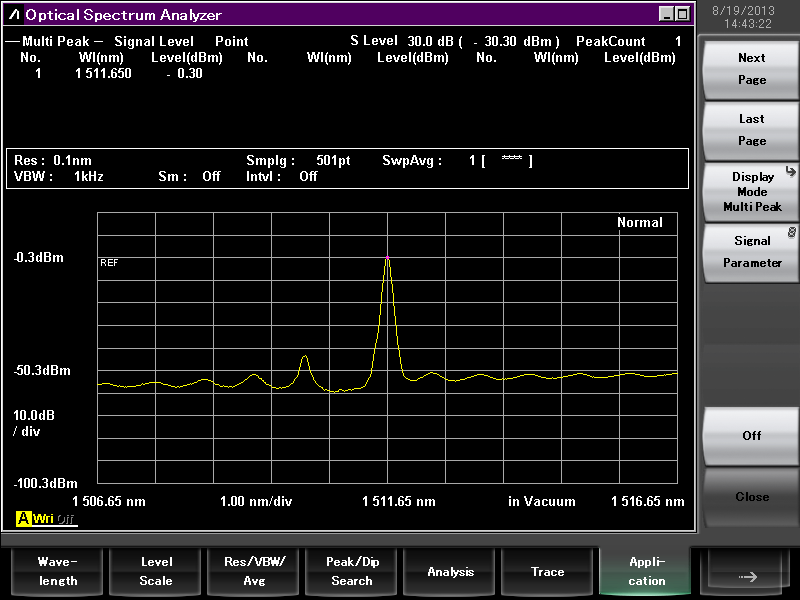Image resolution: width=800 pixels, height=600 pixels.
Task: Minimize the Optical Spectrum Analyzer window
Action: coord(666,14)
